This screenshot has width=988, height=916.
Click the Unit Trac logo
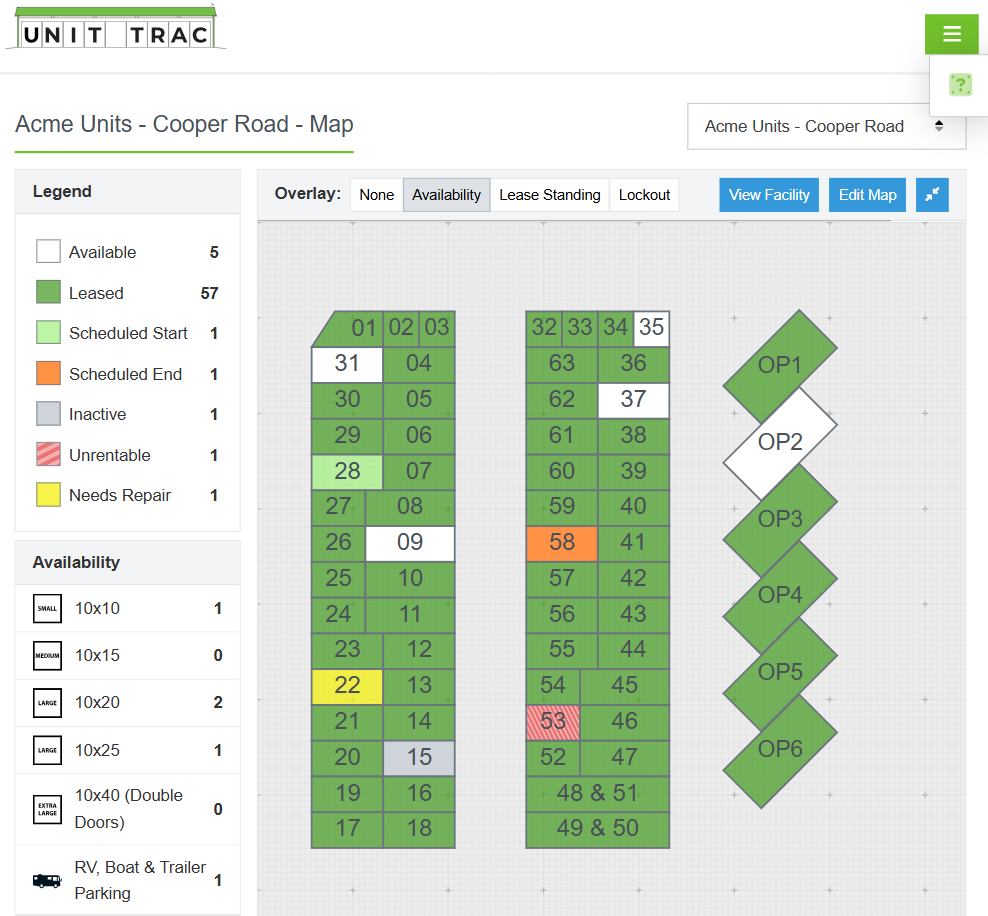pos(116,30)
